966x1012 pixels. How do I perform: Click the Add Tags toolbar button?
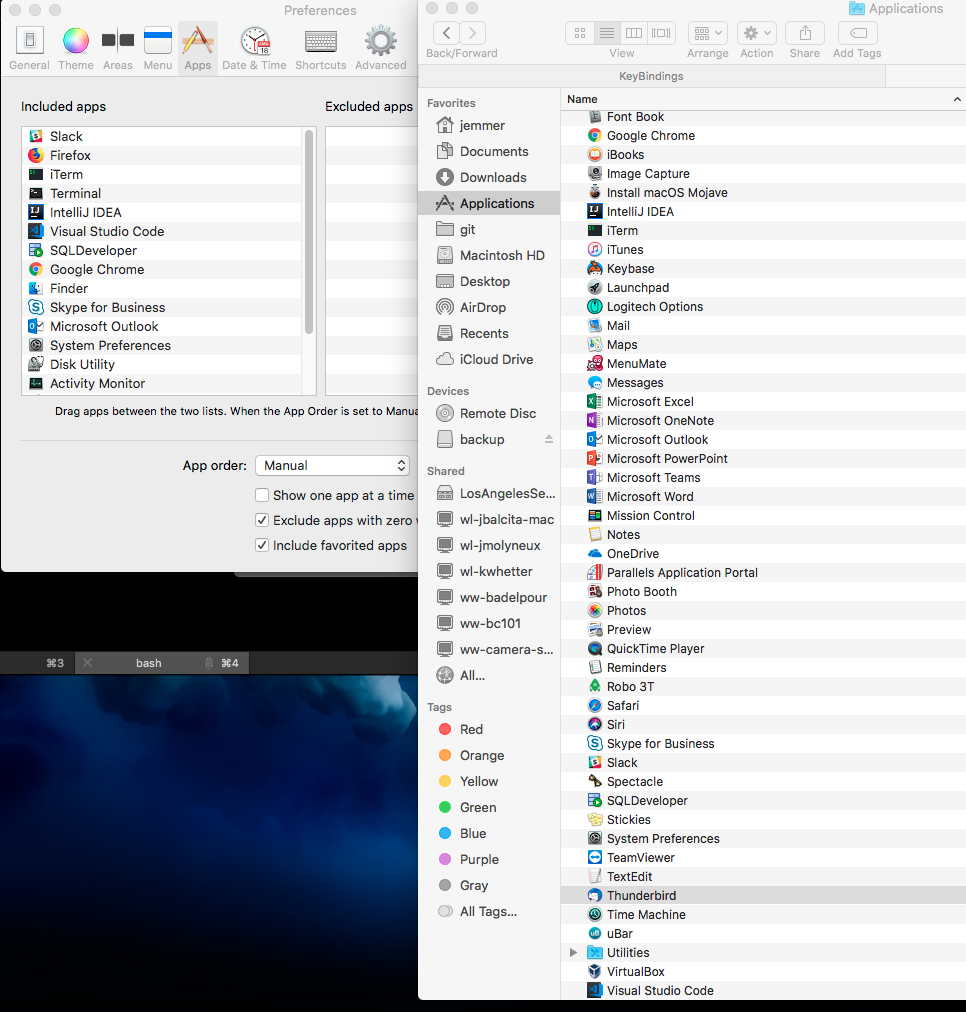click(858, 33)
